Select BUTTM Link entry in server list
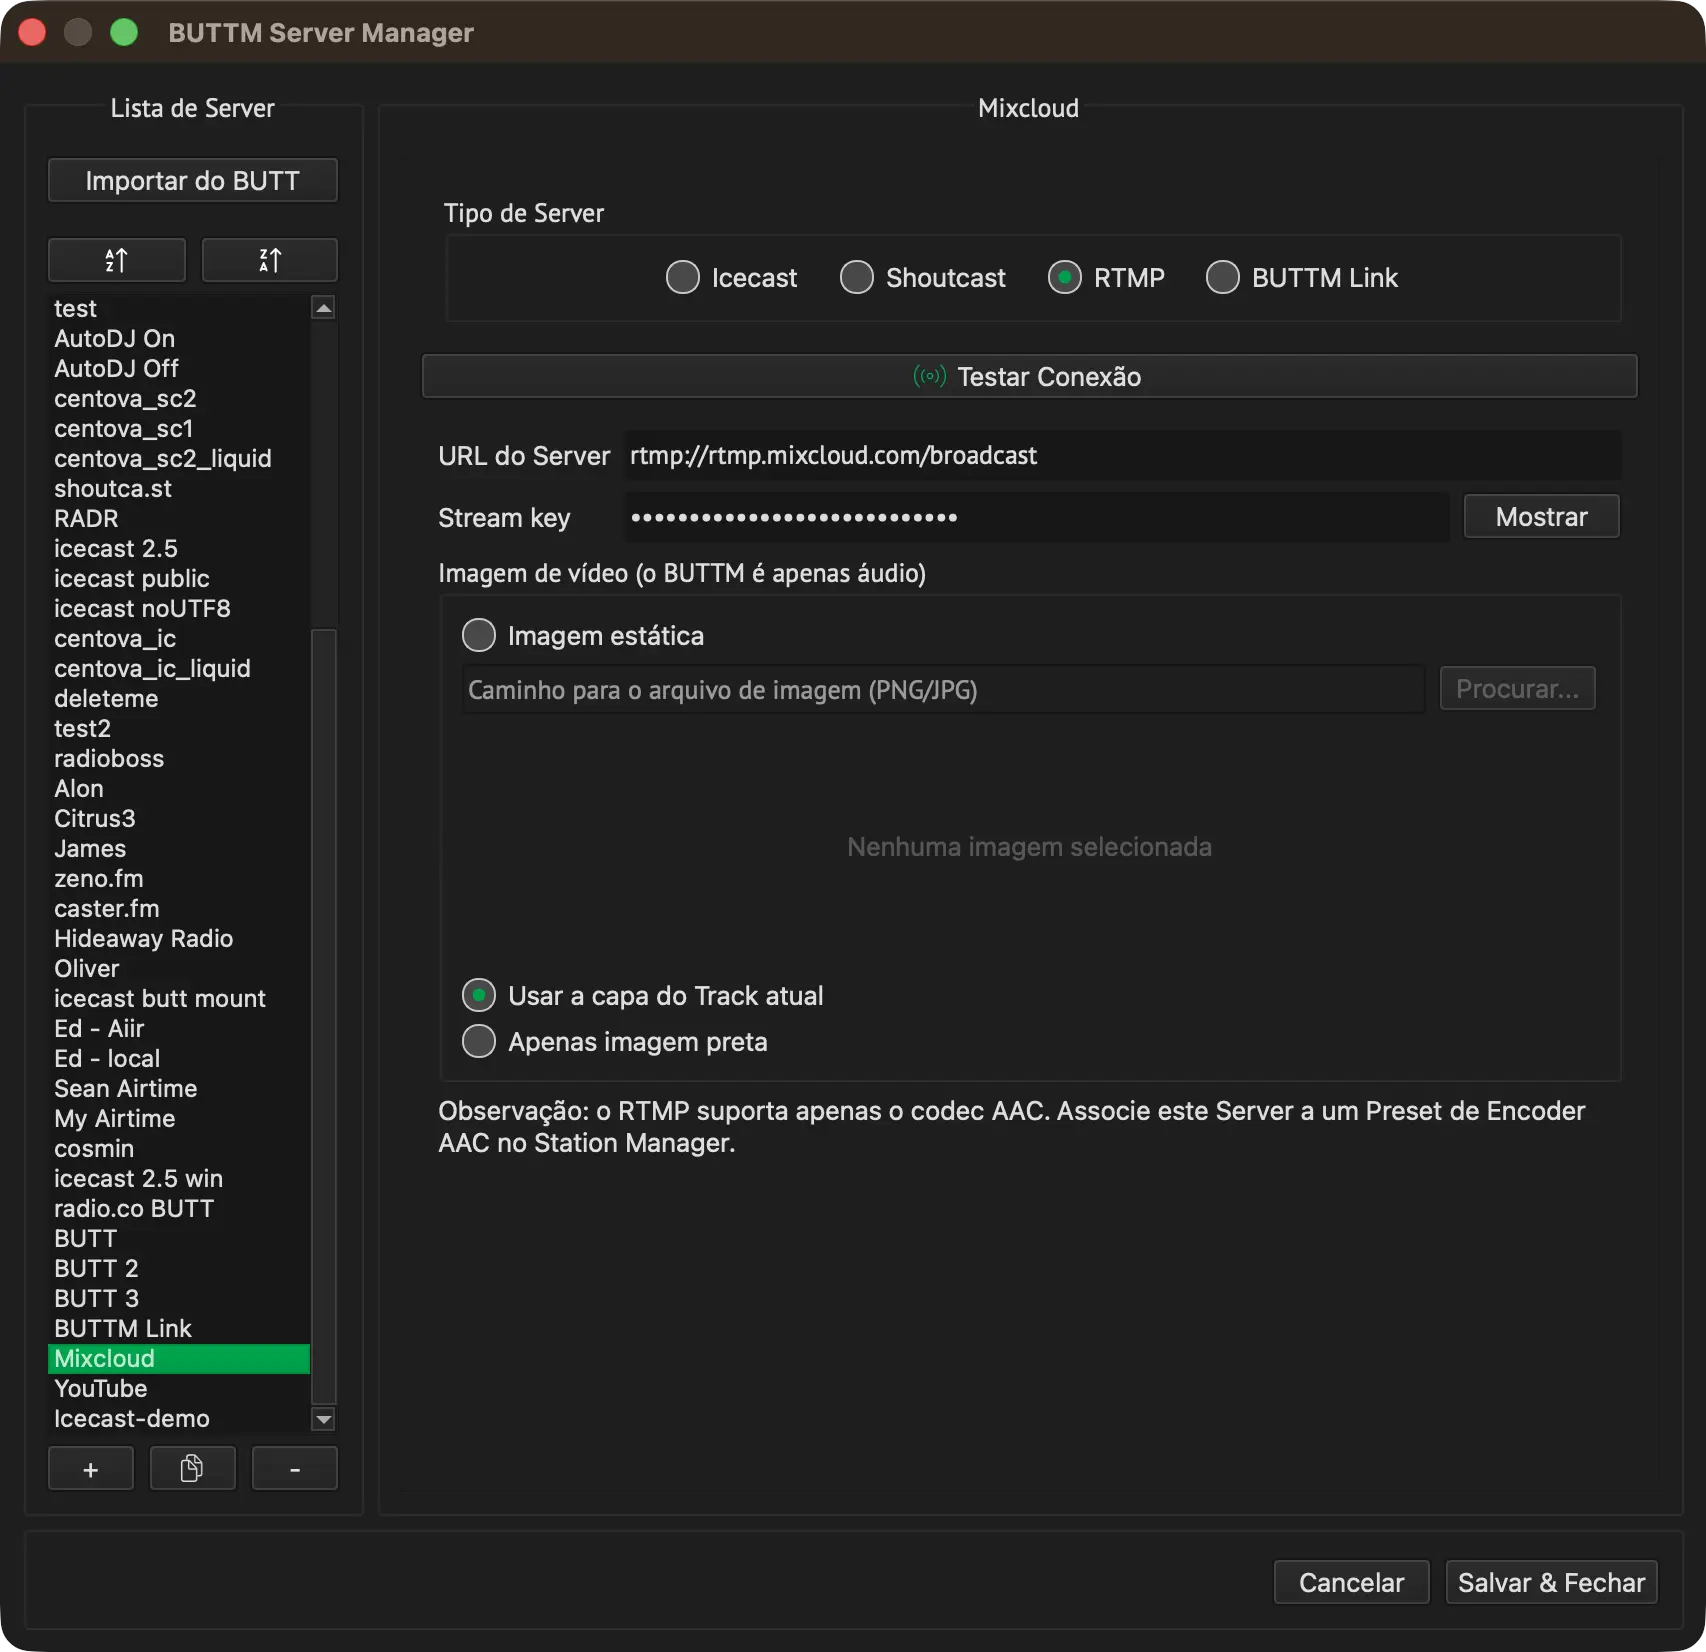 point(179,1328)
